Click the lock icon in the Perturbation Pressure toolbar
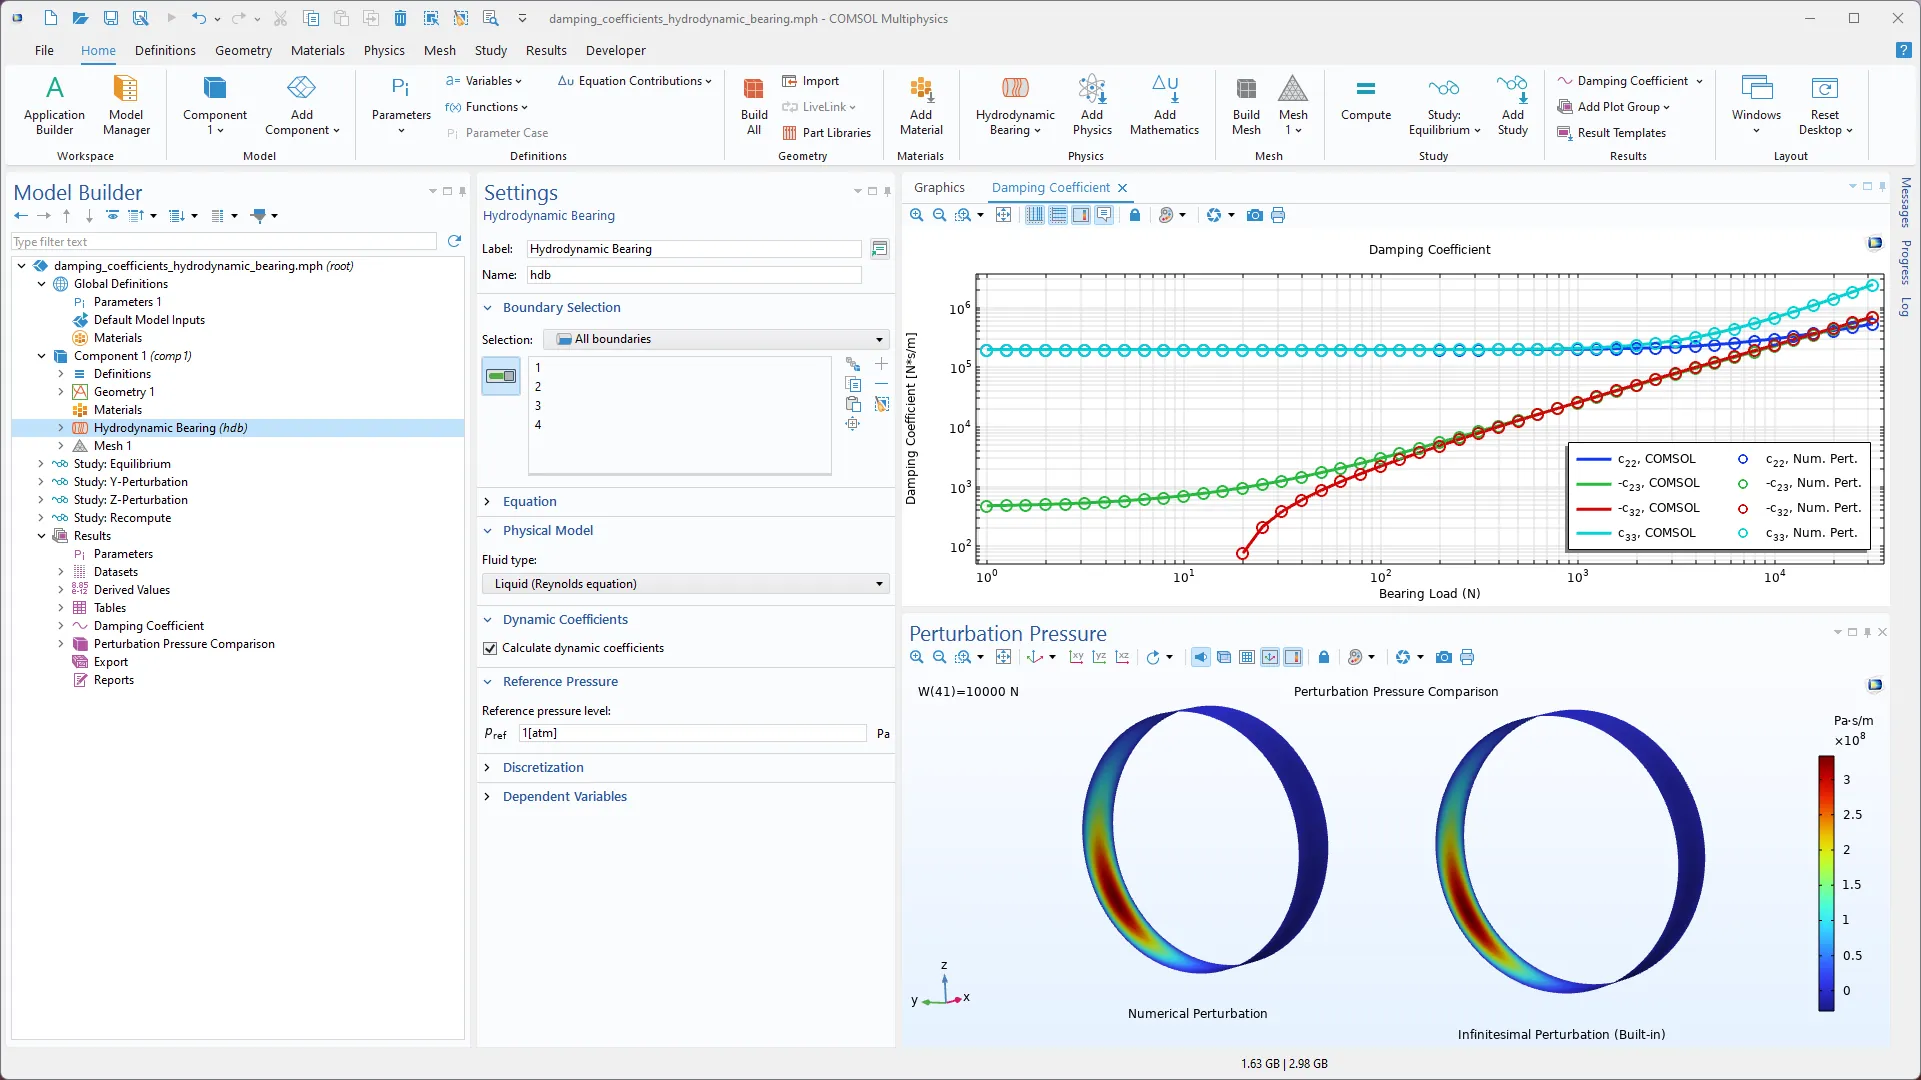This screenshot has width=1921, height=1080. pyautogui.click(x=1323, y=657)
